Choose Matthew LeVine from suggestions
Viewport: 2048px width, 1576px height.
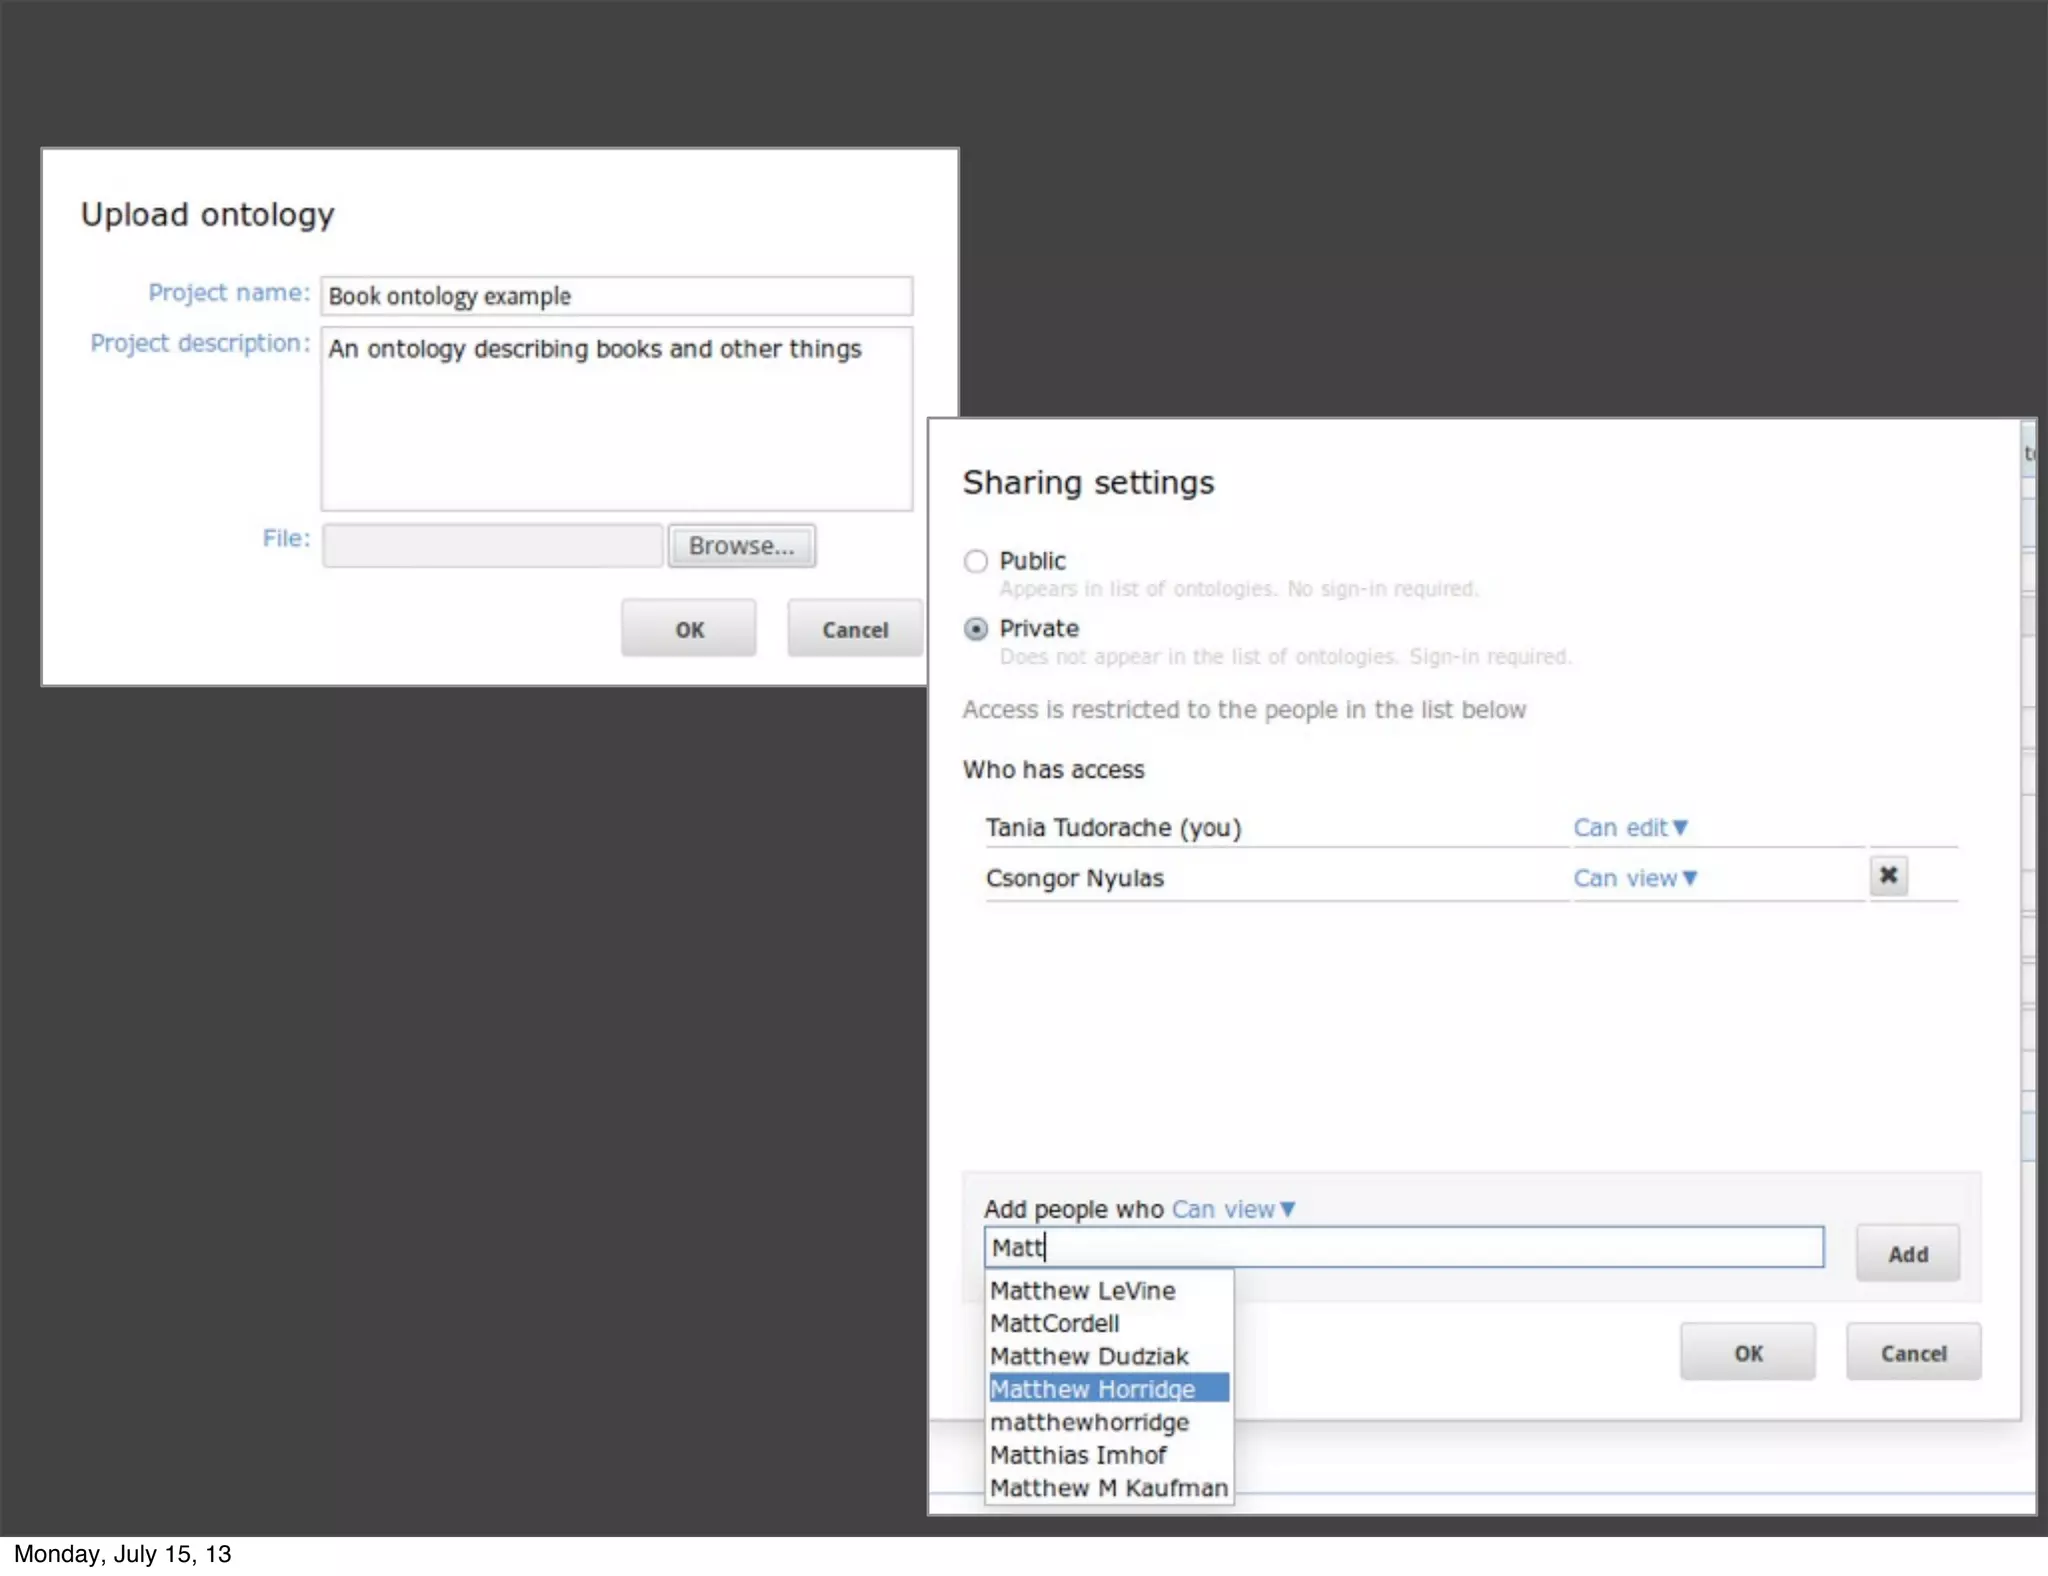point(1083,1291)
